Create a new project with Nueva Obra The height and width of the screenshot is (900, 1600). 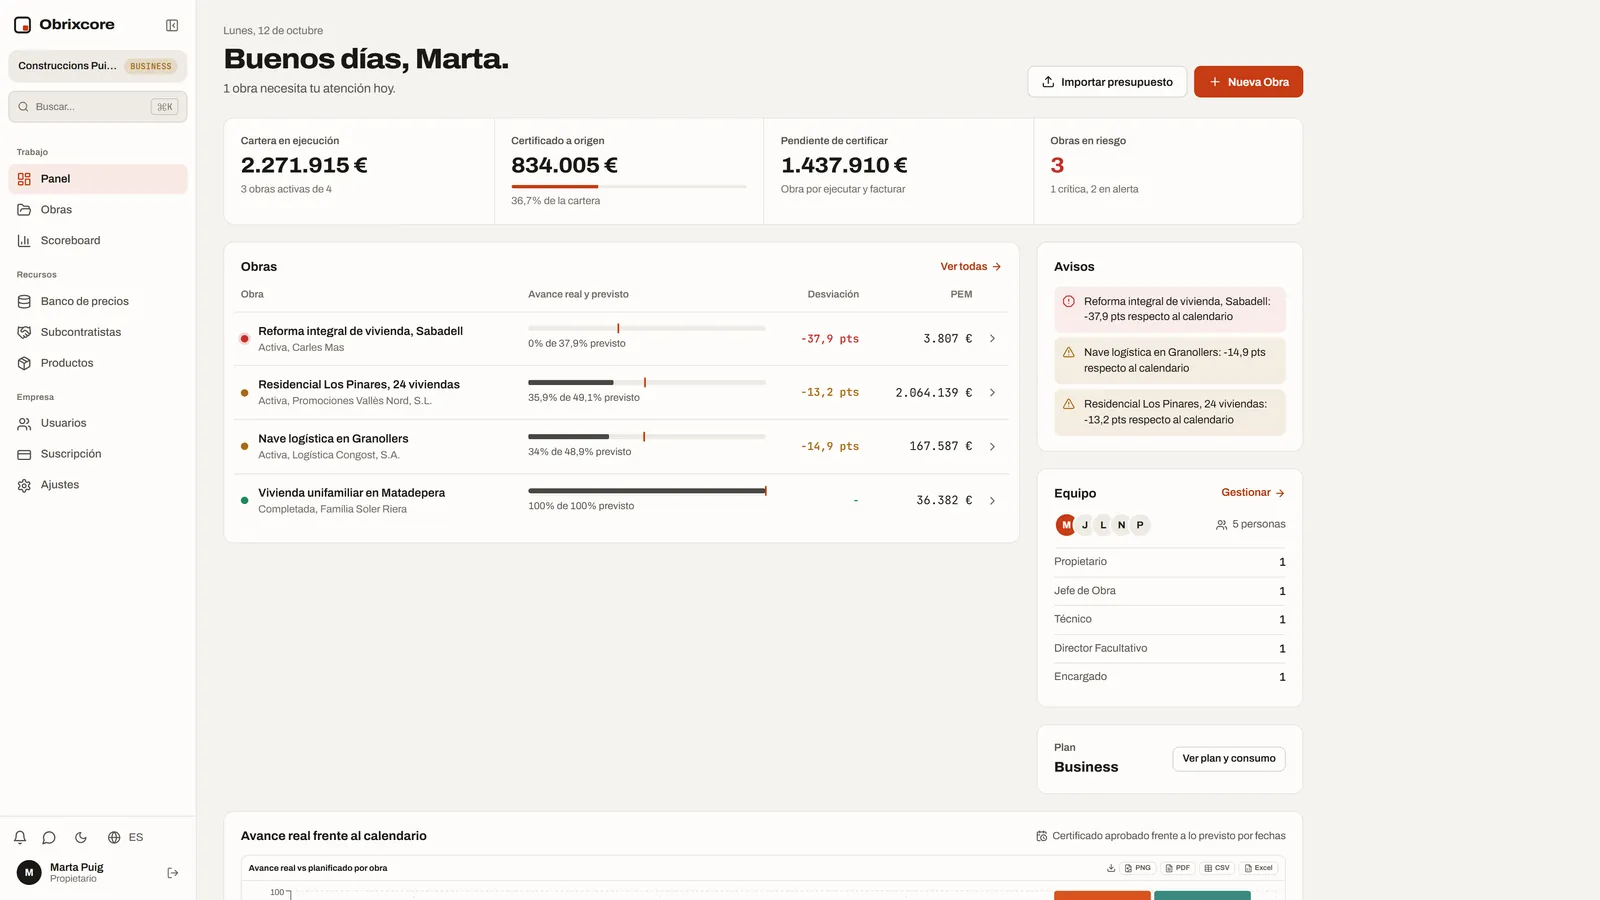pos(1248,82)
